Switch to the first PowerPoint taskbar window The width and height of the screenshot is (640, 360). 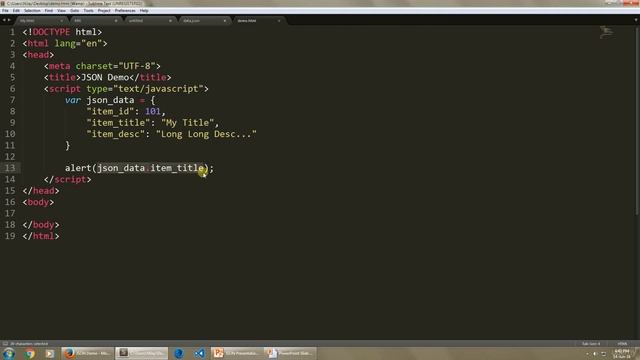pos(237,353)
